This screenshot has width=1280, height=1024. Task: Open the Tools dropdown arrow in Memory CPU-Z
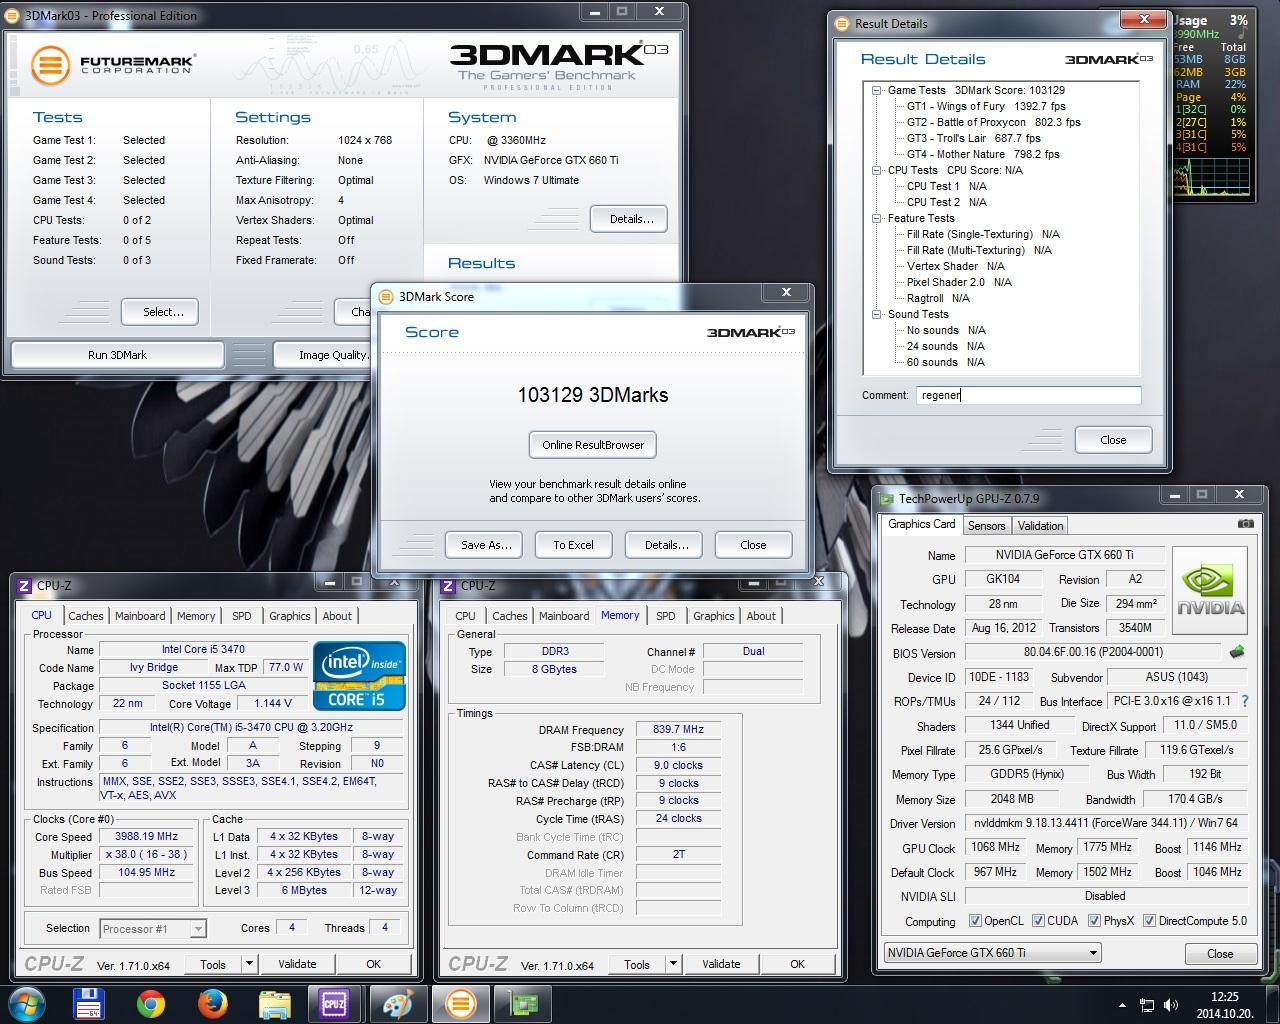click(672, 964)
